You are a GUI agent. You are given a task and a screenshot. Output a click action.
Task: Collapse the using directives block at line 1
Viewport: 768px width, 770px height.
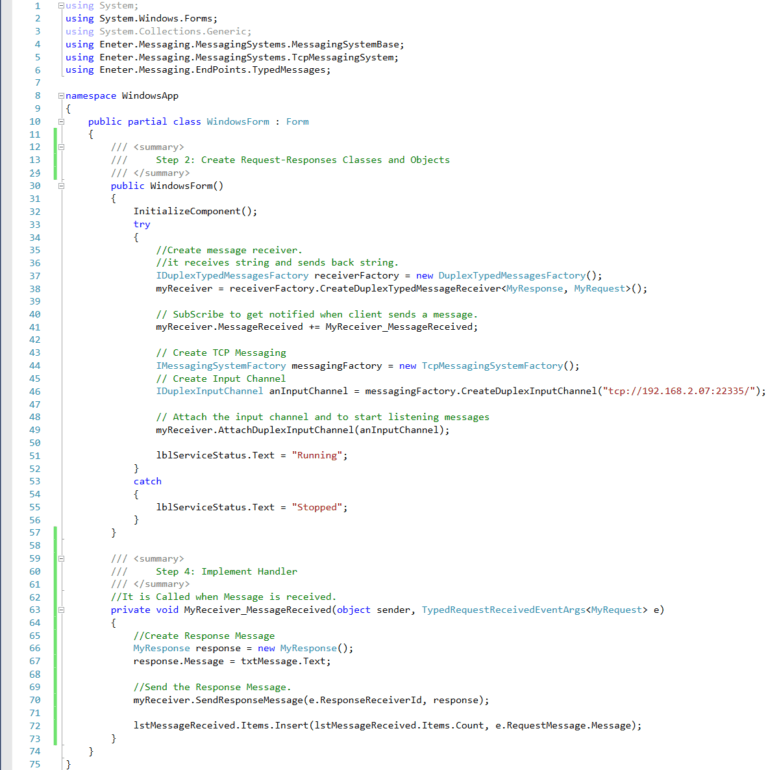tap(61, 6)
